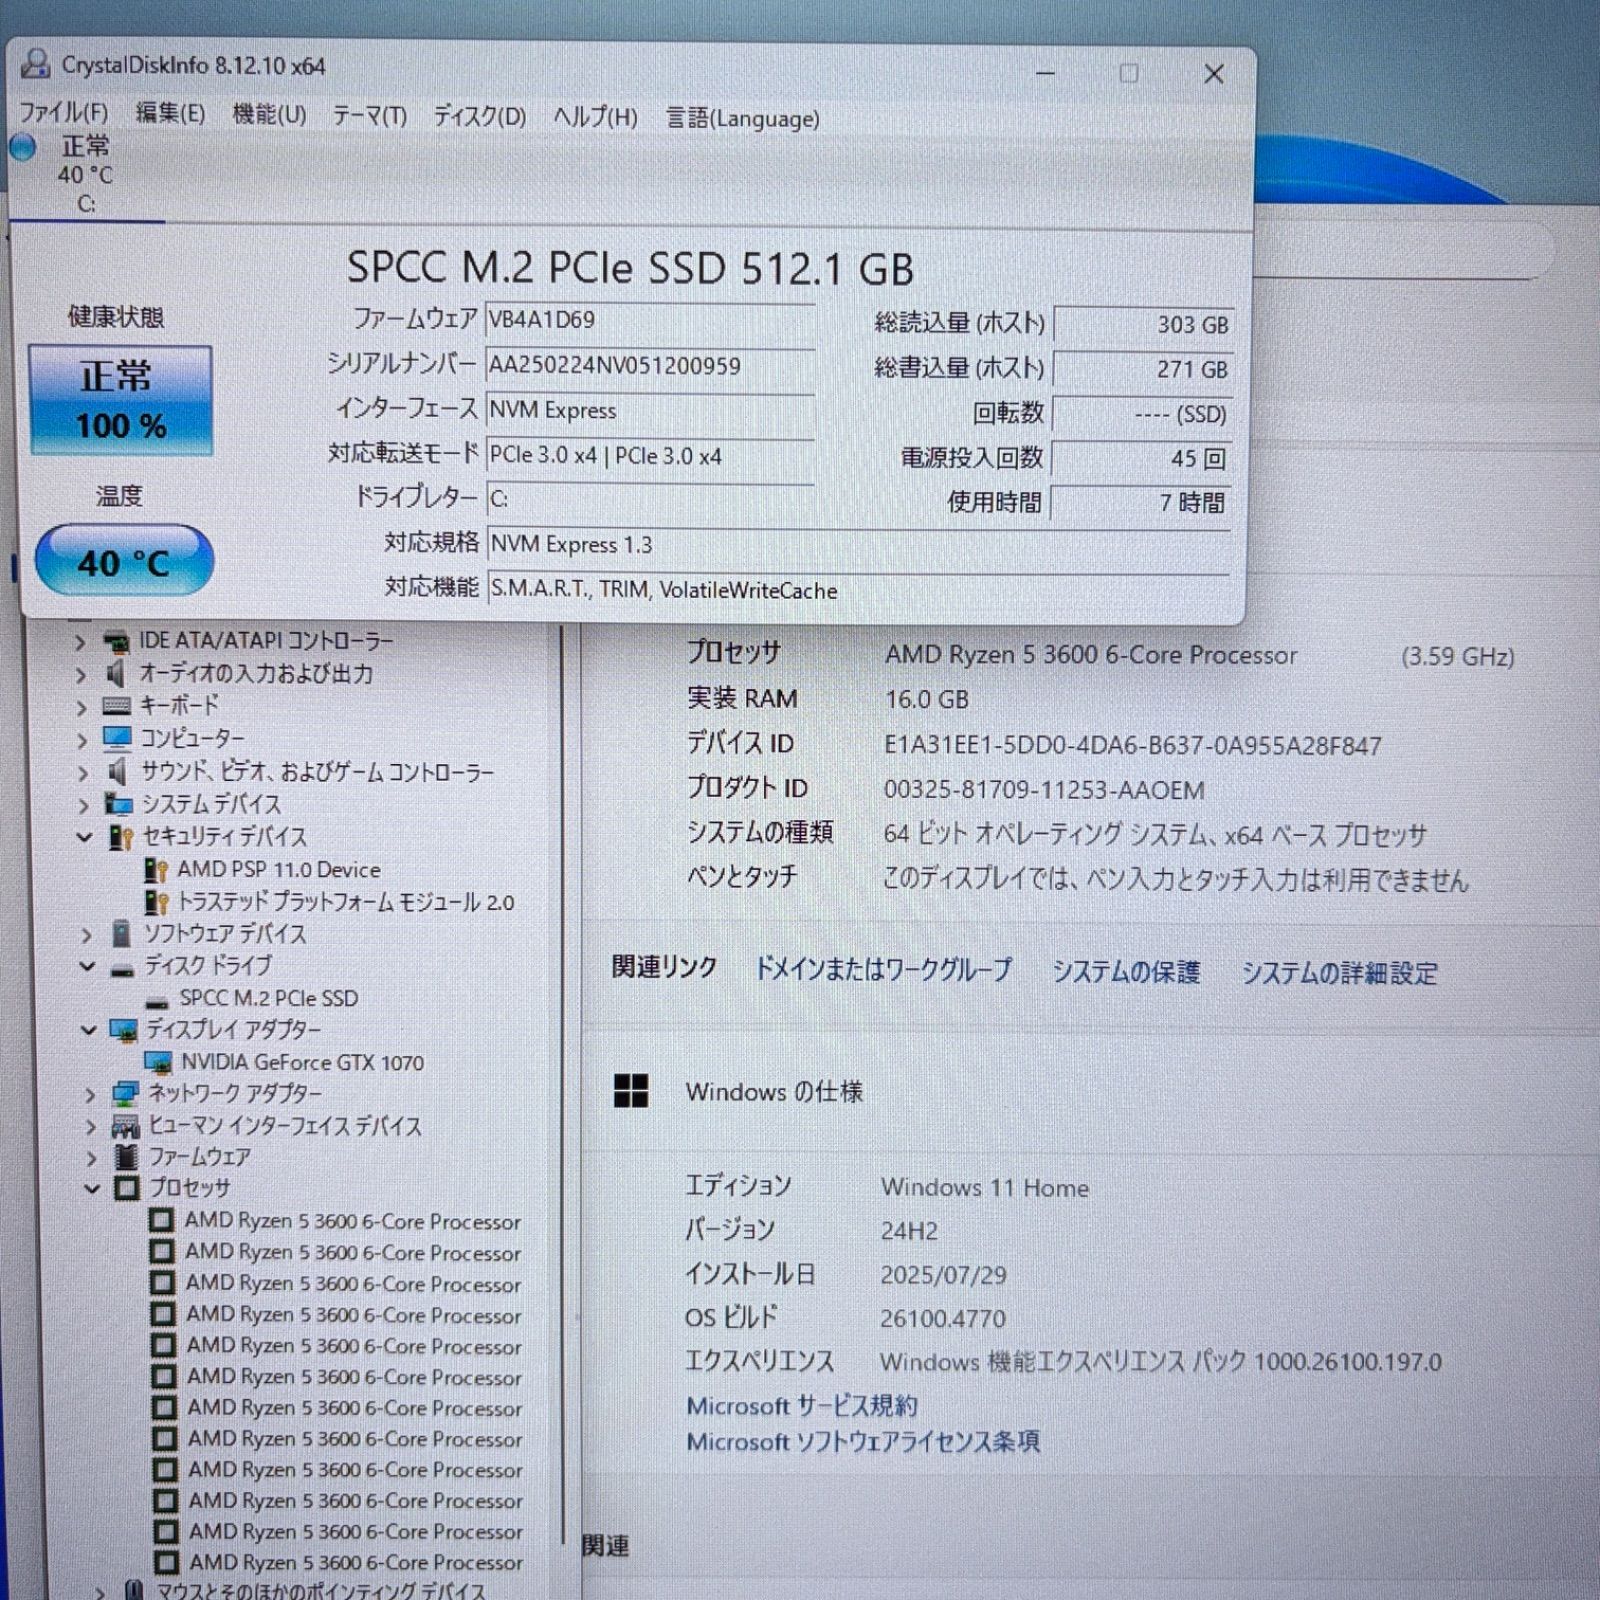Viewport: 1600px width, 1600px height.
Task: Expand the ネットワーク アダプター node
Action: click(90, 1095)
